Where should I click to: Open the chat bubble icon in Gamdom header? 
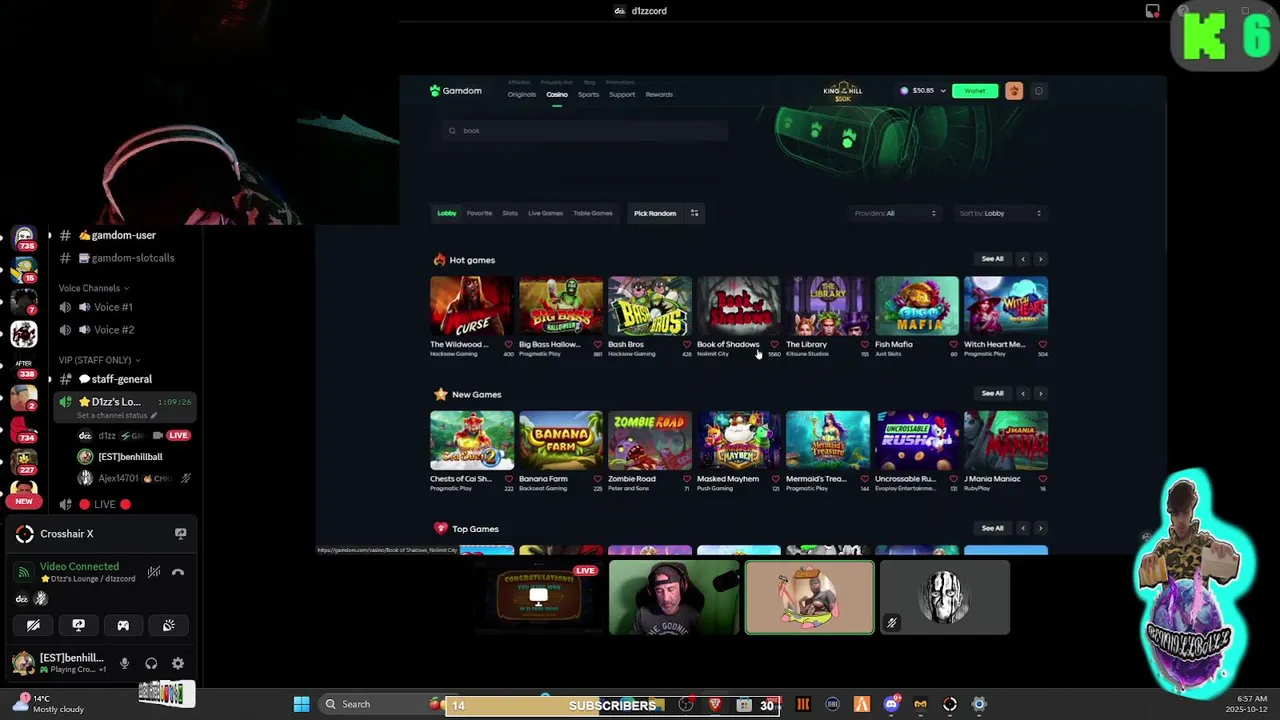click(1039, 91)
